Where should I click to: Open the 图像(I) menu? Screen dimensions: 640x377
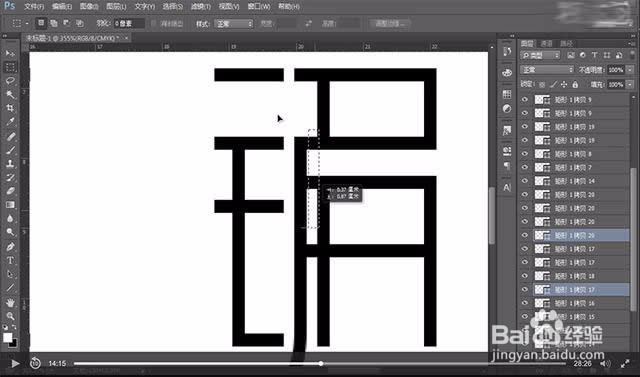[89, 7]
